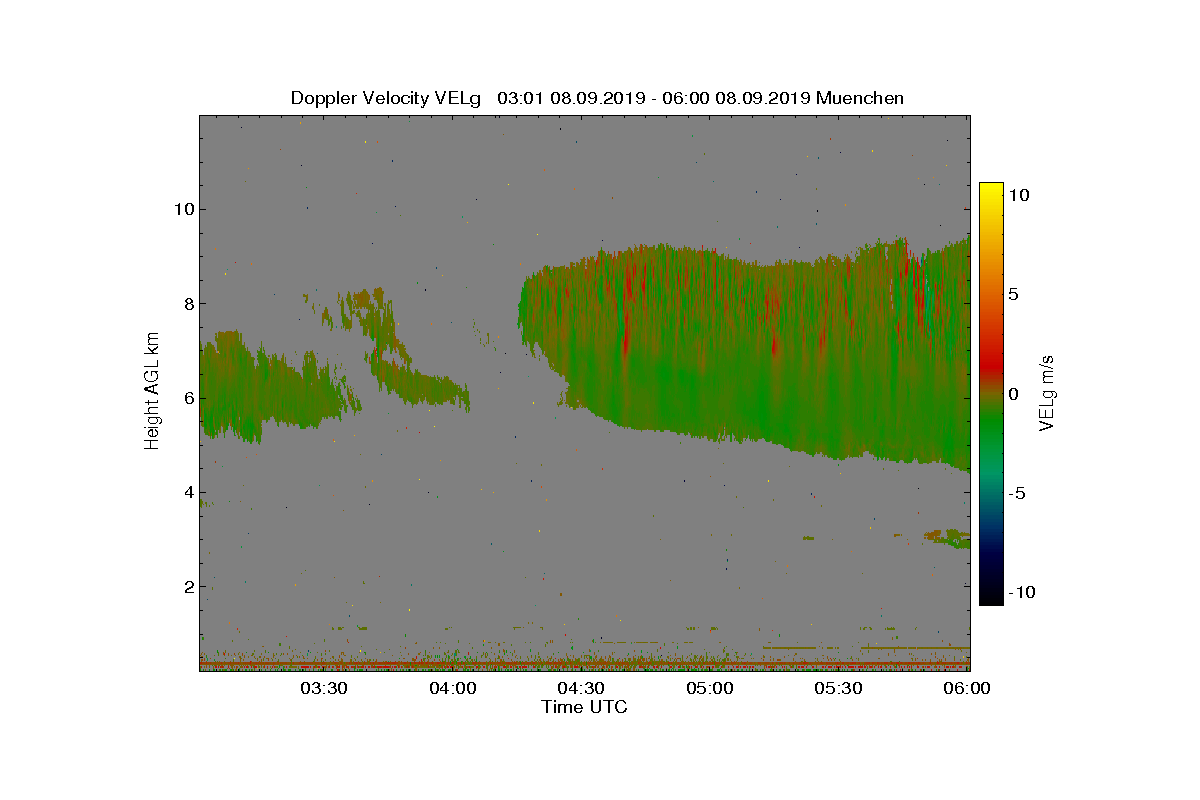Viewport: 1200px width, 800px height.
Task: Click the colorbar label 5
Action: [x=1013, y=294]
